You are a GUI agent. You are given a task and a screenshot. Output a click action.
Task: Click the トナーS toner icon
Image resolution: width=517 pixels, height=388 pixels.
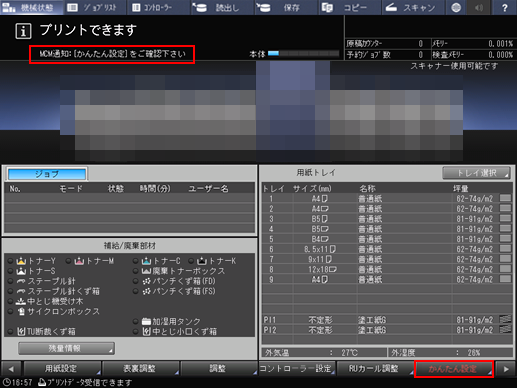pyautogui.click(x=21, y=271)
